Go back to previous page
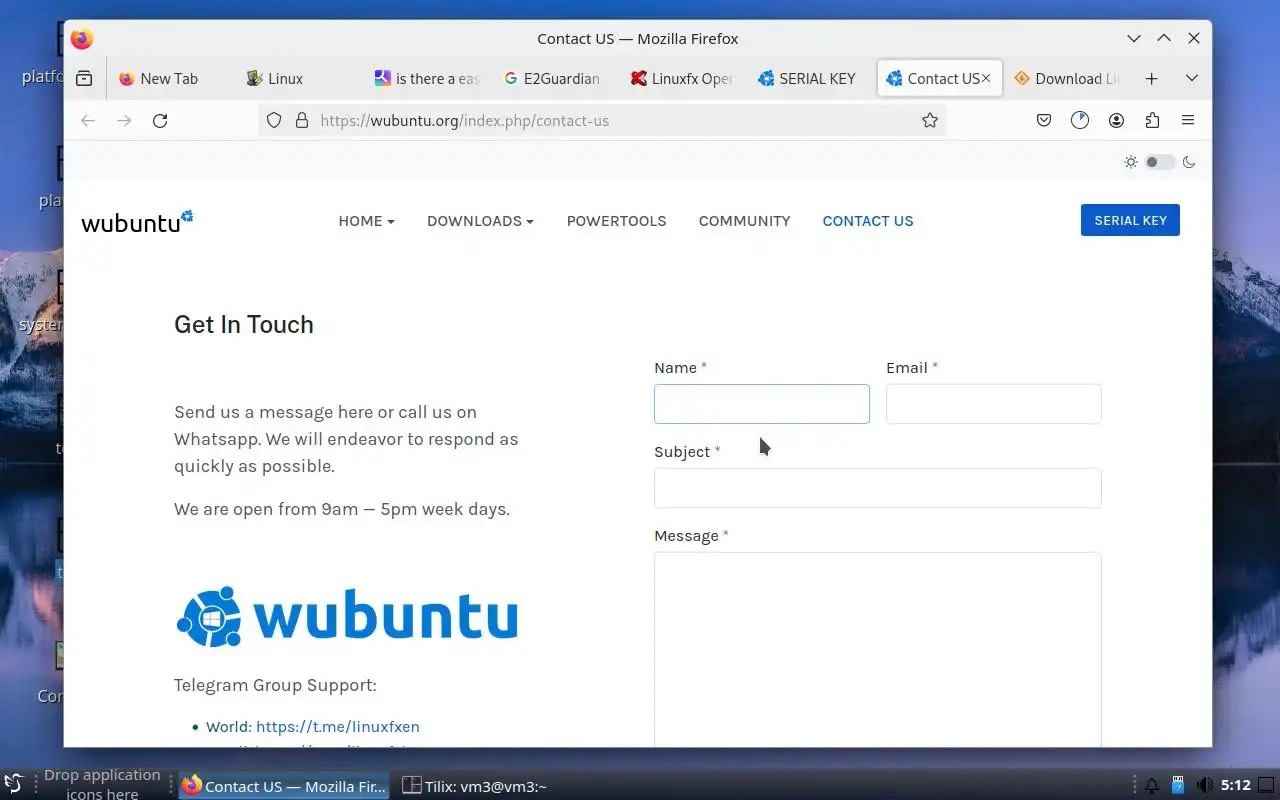Image resolution: width=1280 pixels, height=800 pixels. pos(88,120)
